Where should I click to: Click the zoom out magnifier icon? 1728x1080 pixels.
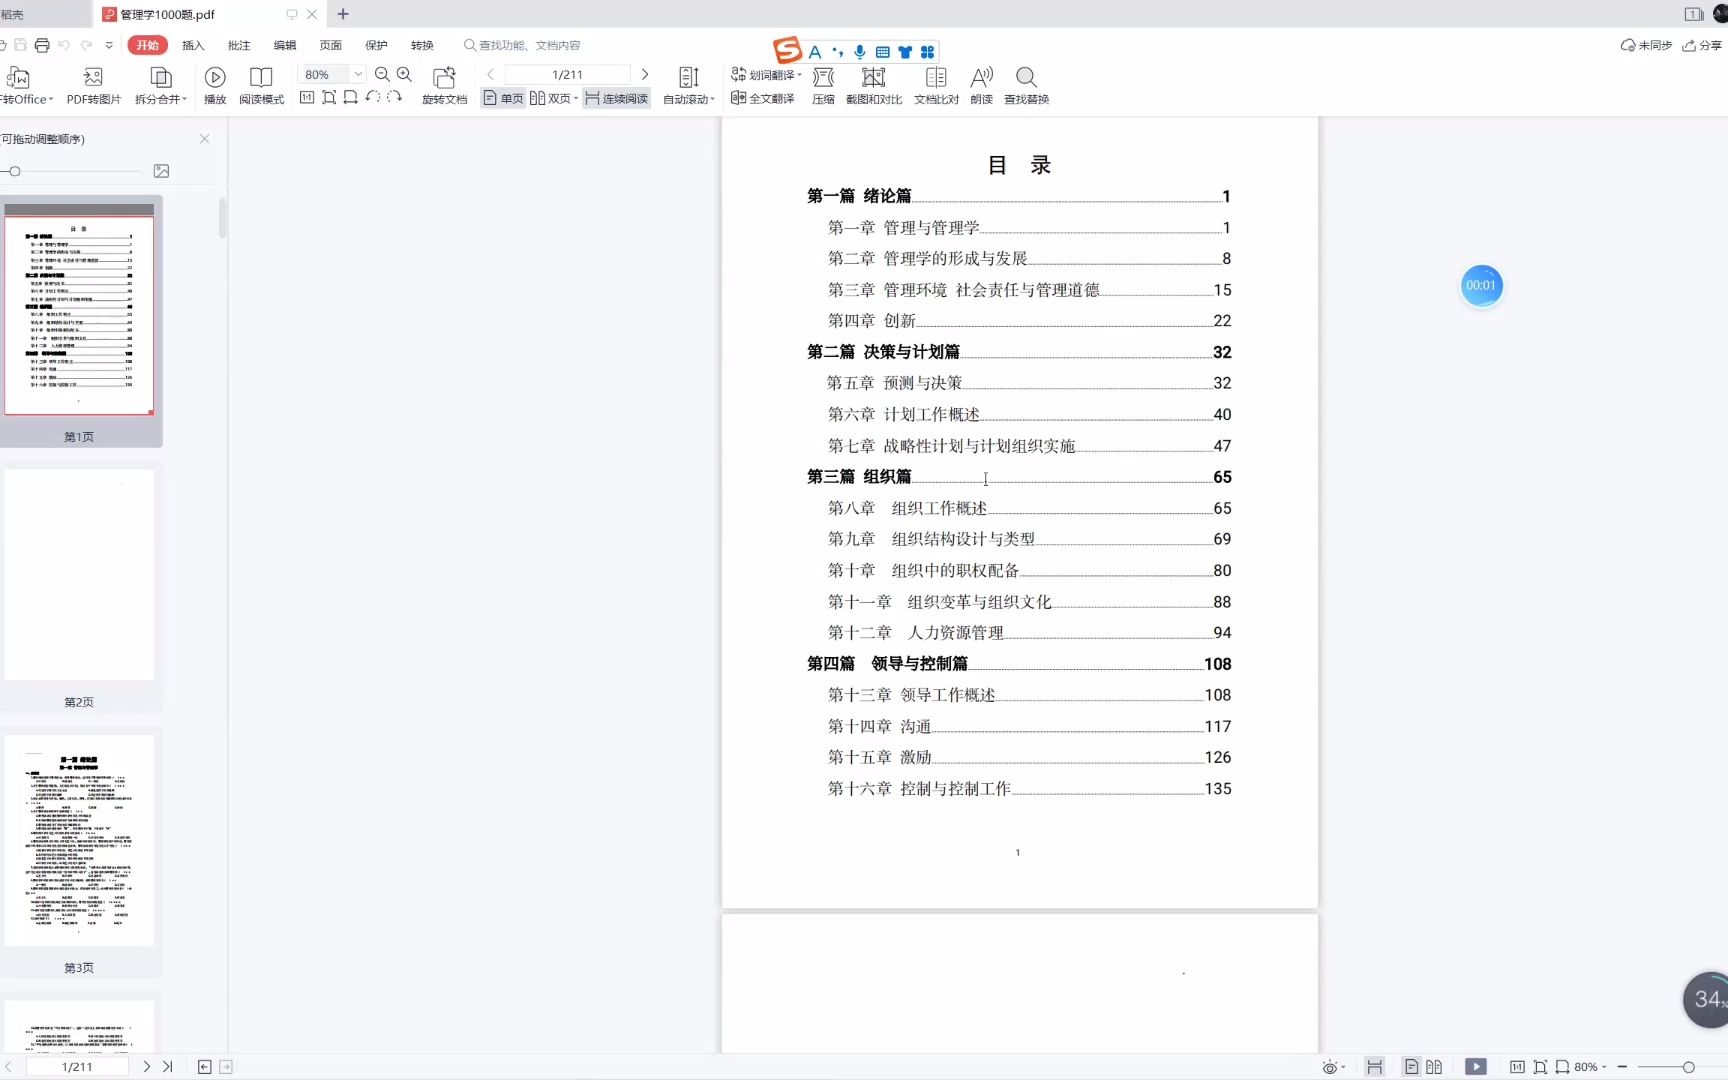click(382, 75)
